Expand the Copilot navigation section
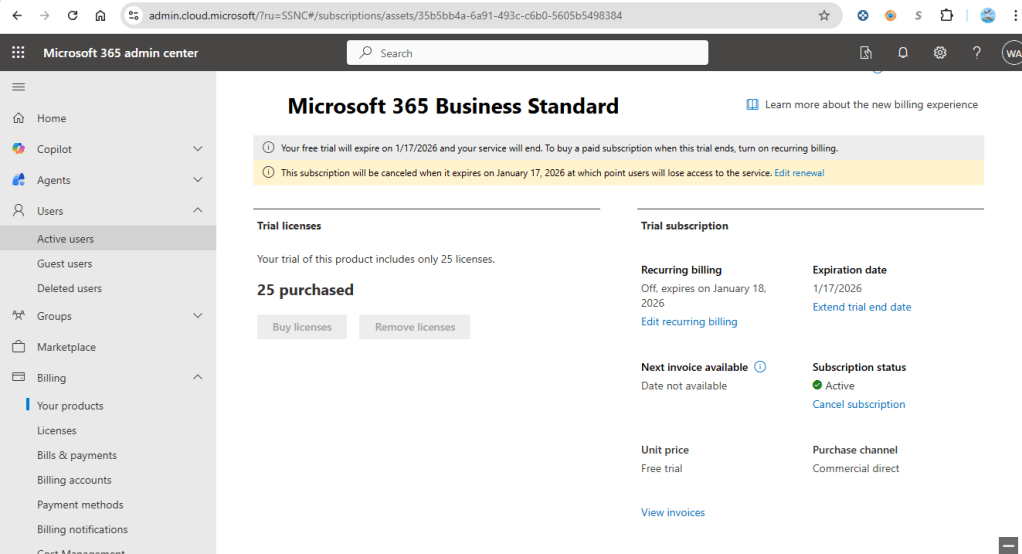This screenshot has height=554, width=1022. pos(197,149)
